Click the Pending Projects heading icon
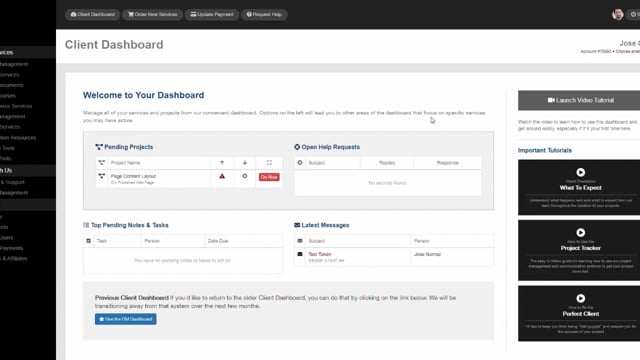 click(99, 147)
